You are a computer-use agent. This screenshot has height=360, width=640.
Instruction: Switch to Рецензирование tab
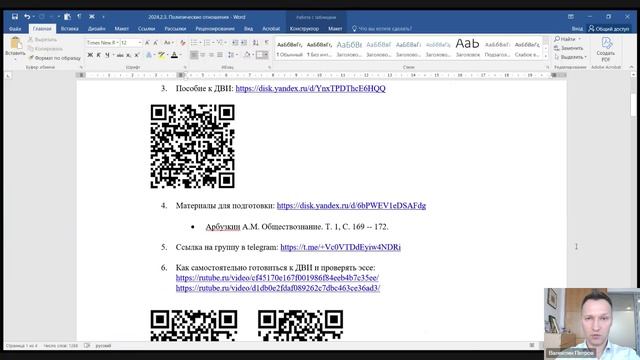[x=215, y=29]
